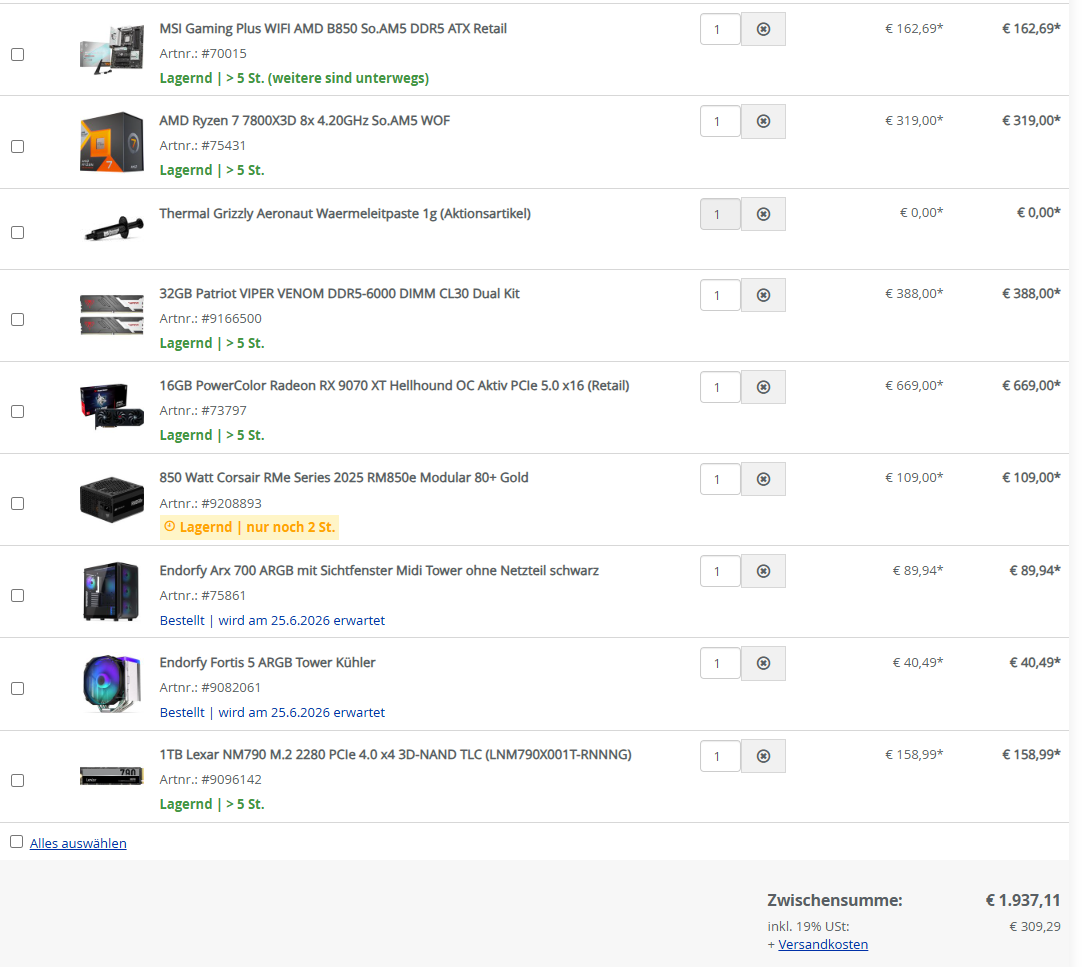Tick checkbox for Endorfy Arx 700 case
1085x967 pixels.
click(18, 595)
